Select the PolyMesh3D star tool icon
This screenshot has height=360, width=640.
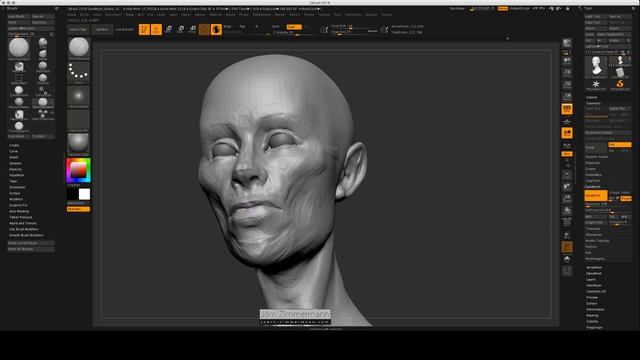coord(596,84)
